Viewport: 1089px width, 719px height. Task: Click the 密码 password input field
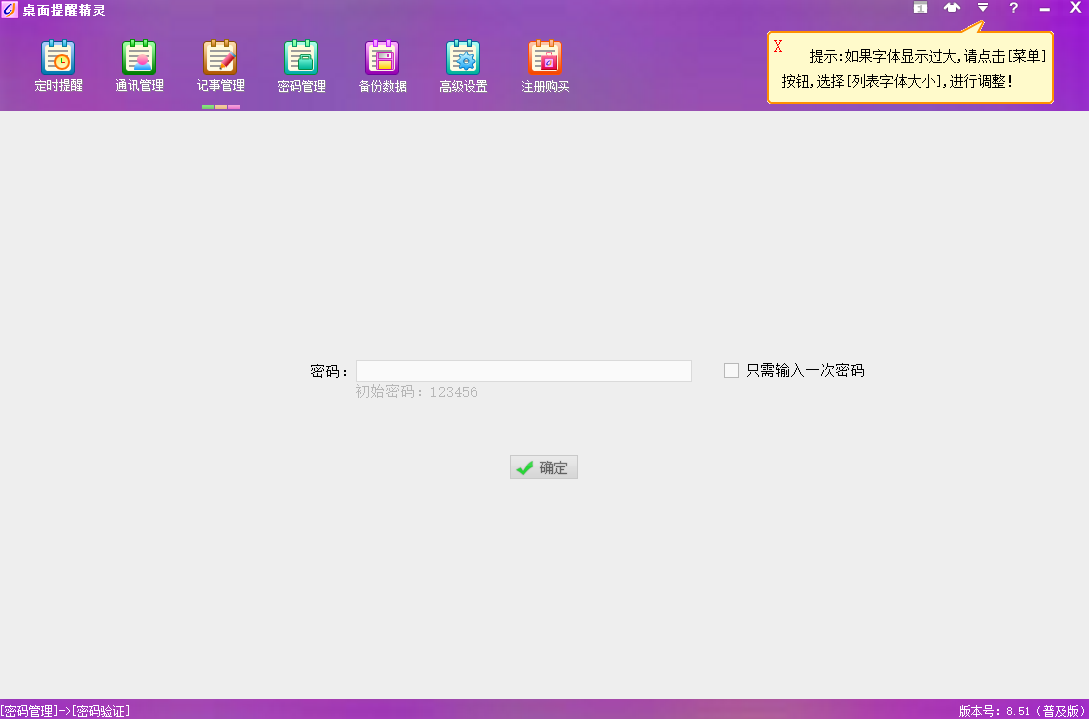[524, 371]
